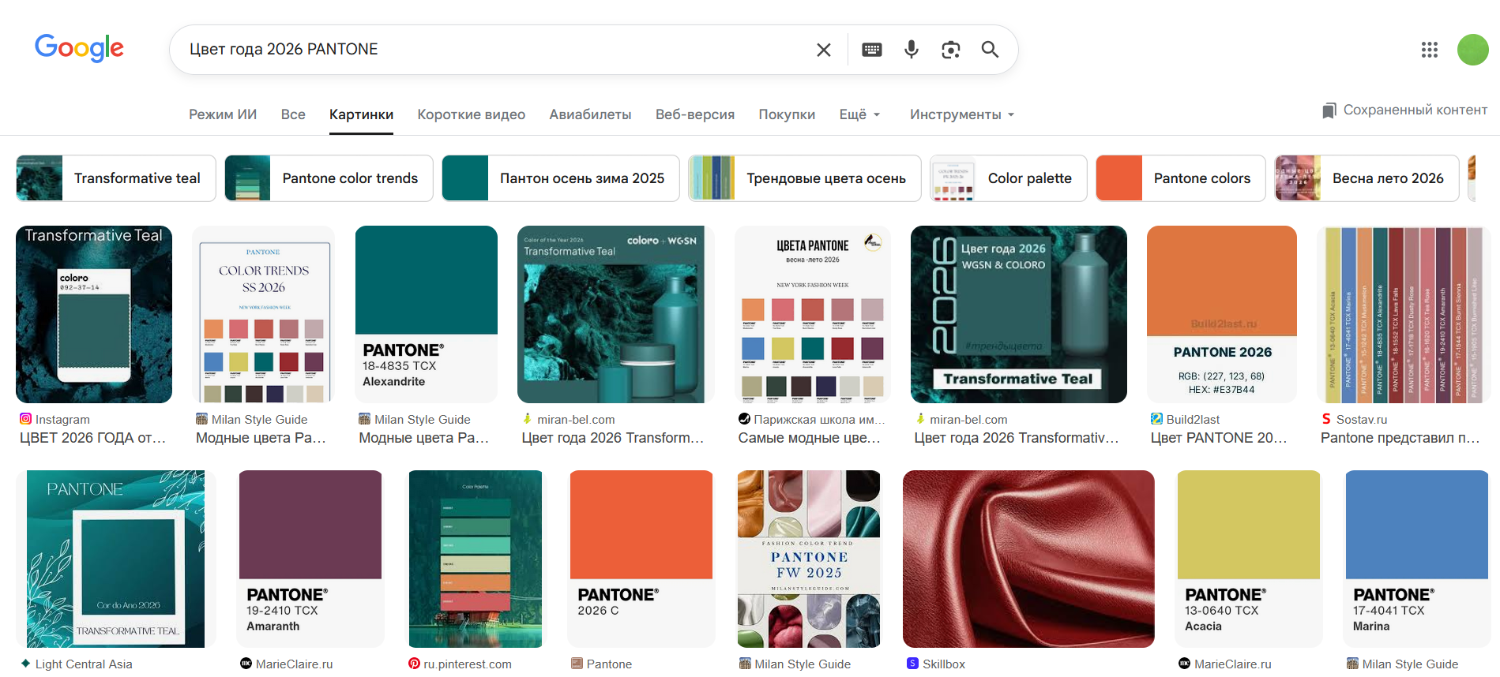Open the Google apps grid icon

tap(1430, 50)
